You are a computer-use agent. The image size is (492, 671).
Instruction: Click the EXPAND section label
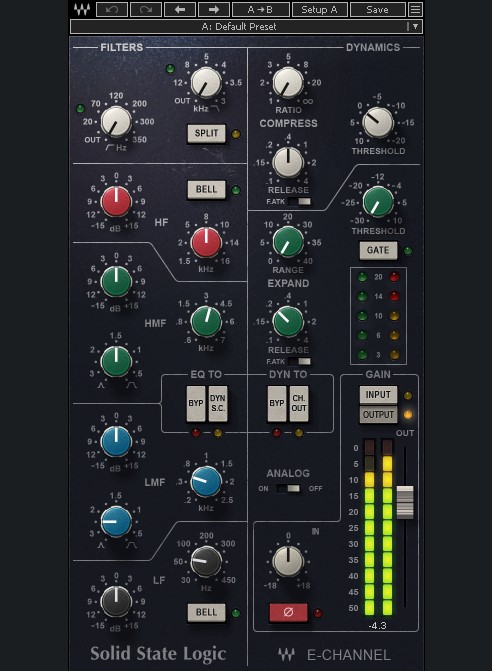click(288, 283)
